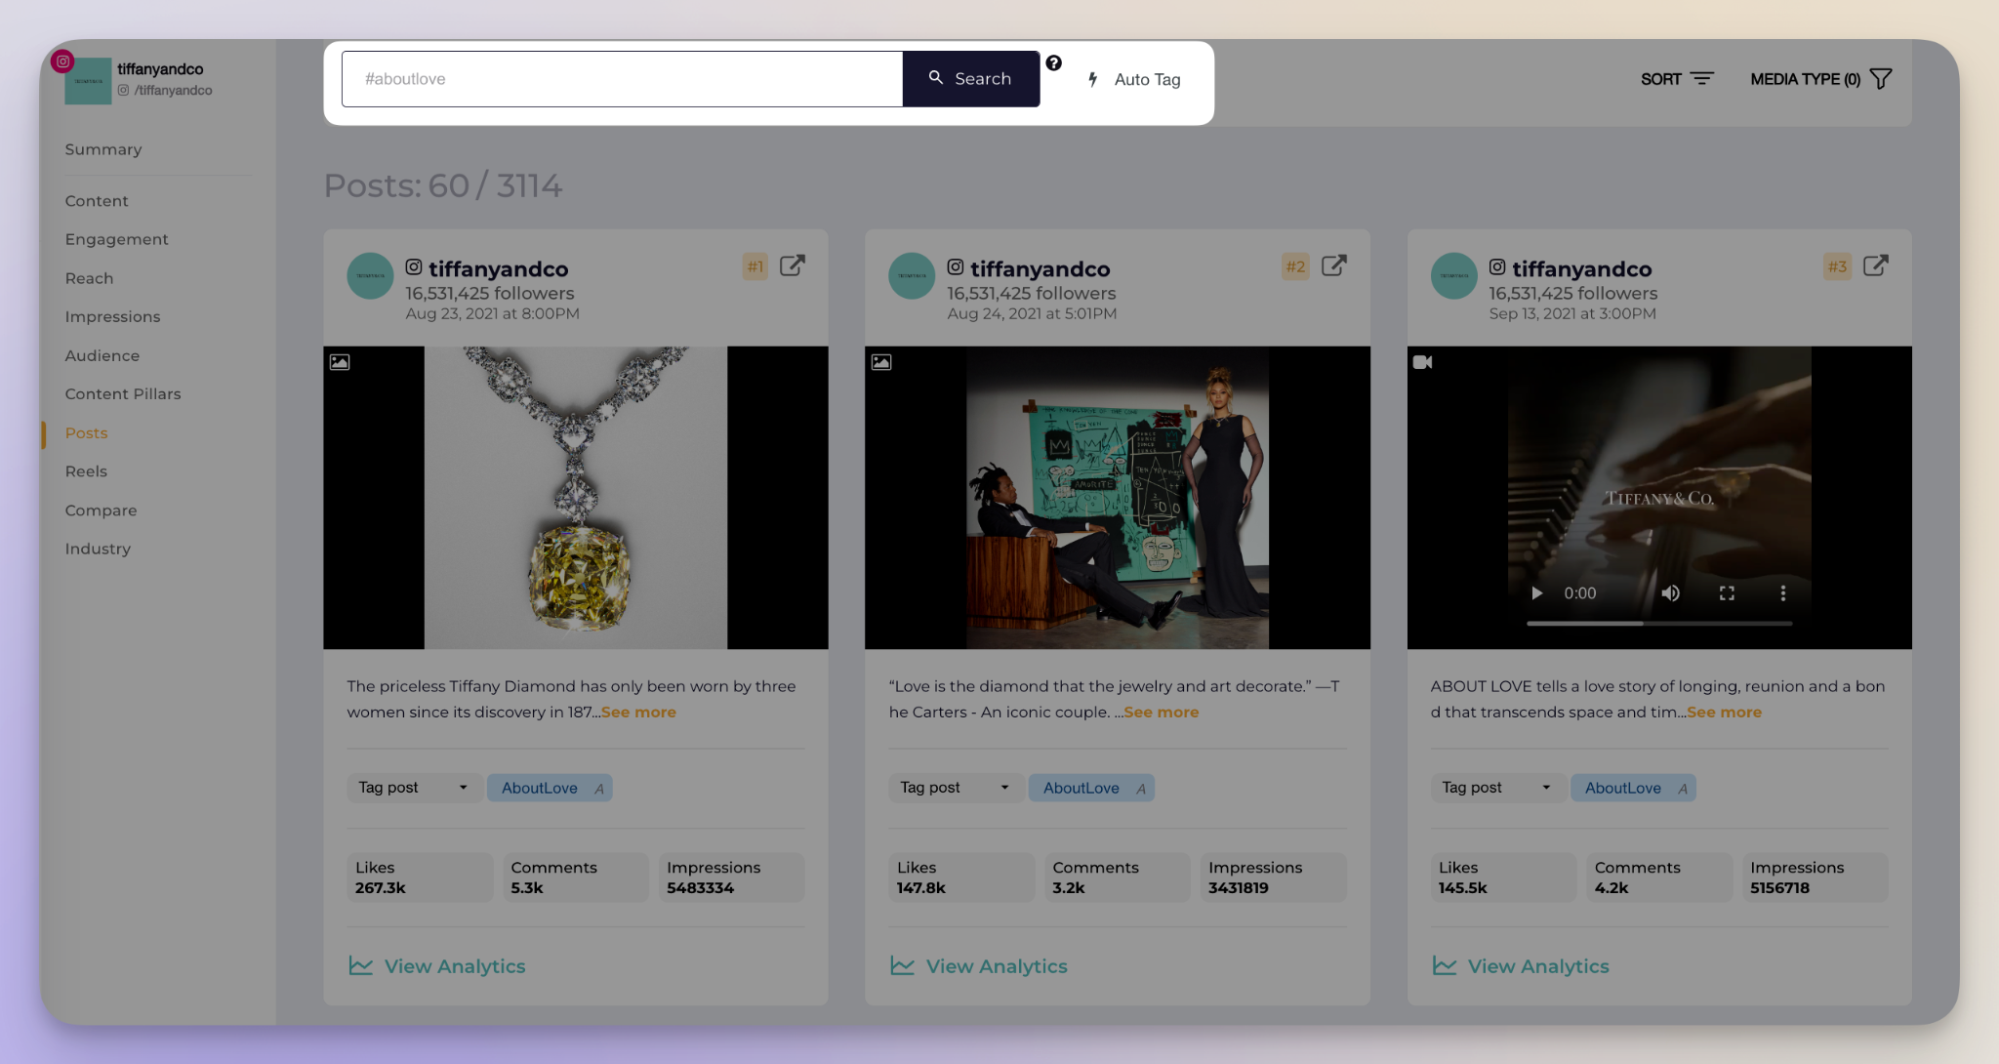1999x1064 pixels.
Task: Click tiffanyandco name on post #2
Action: point(1040,269)
